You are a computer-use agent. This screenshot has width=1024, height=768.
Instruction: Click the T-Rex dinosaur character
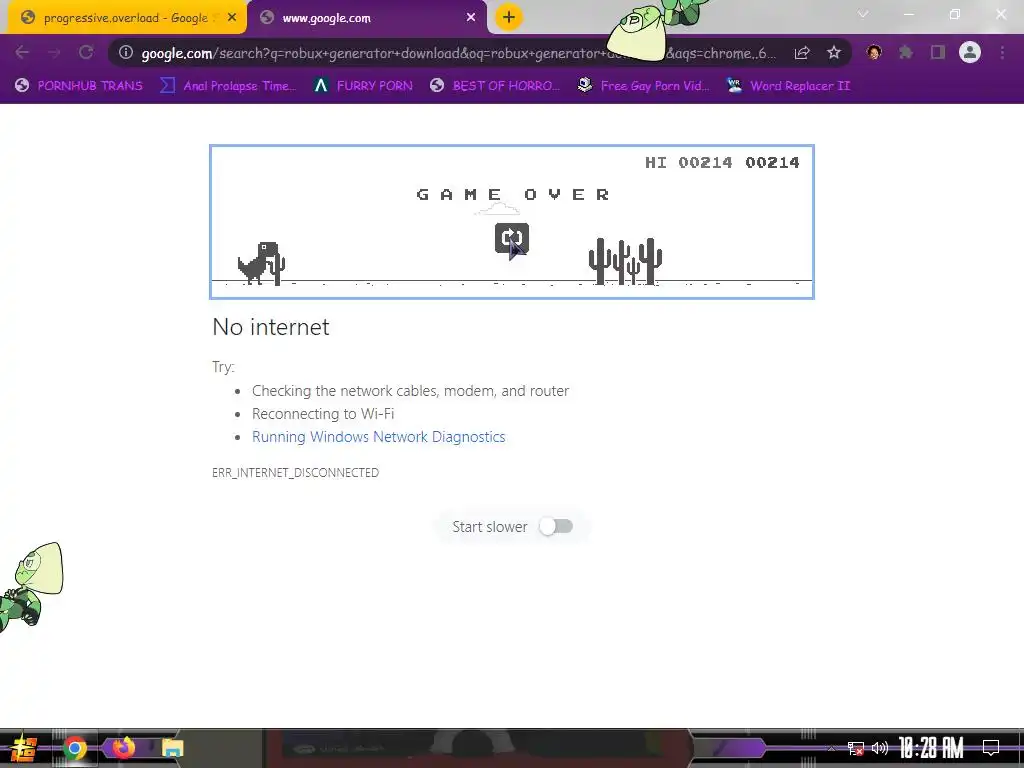(x=261, y=263)
